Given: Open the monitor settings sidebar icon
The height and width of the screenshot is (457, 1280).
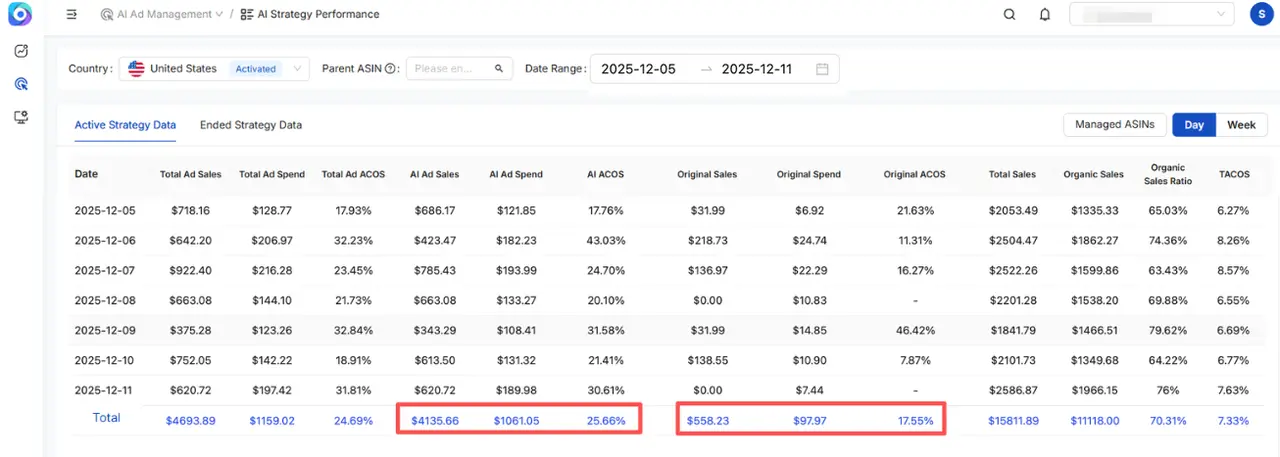Looking at the screenshot, I should tap(21, 117).
